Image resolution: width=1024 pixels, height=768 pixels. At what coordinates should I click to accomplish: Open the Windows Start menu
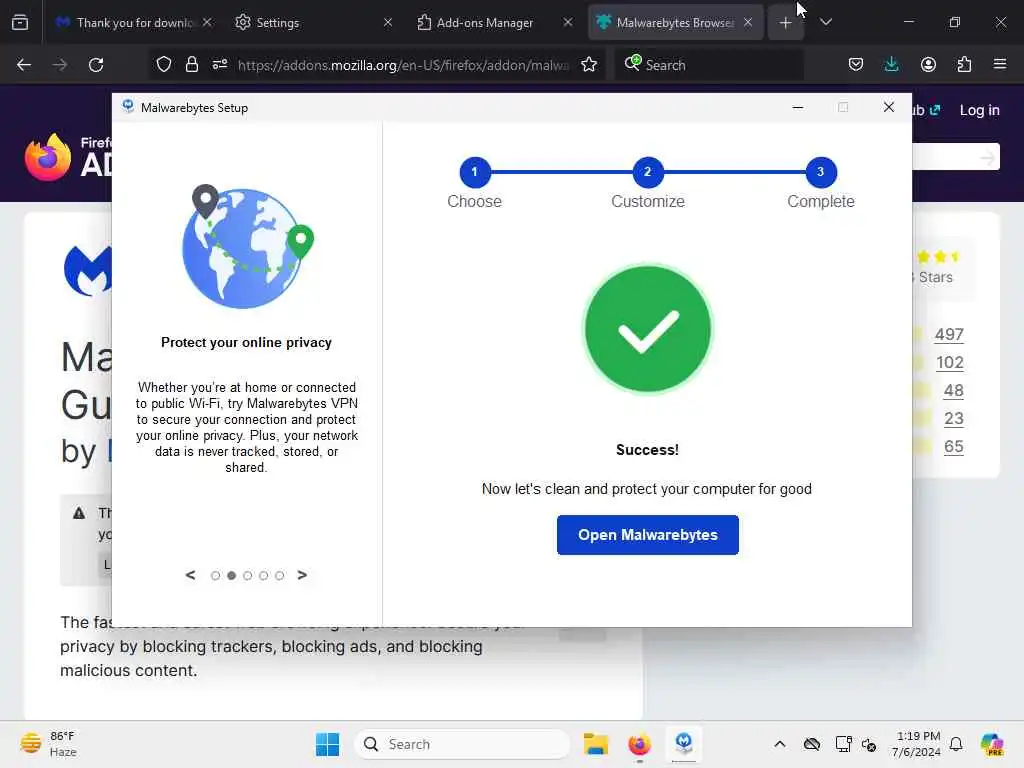click(x=327, y=744)
